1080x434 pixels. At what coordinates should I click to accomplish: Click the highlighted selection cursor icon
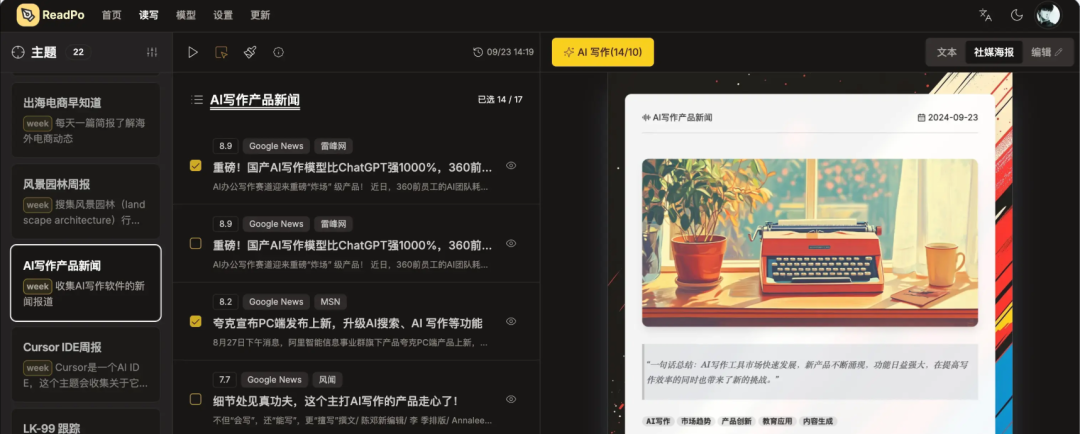tap(221, 52)
